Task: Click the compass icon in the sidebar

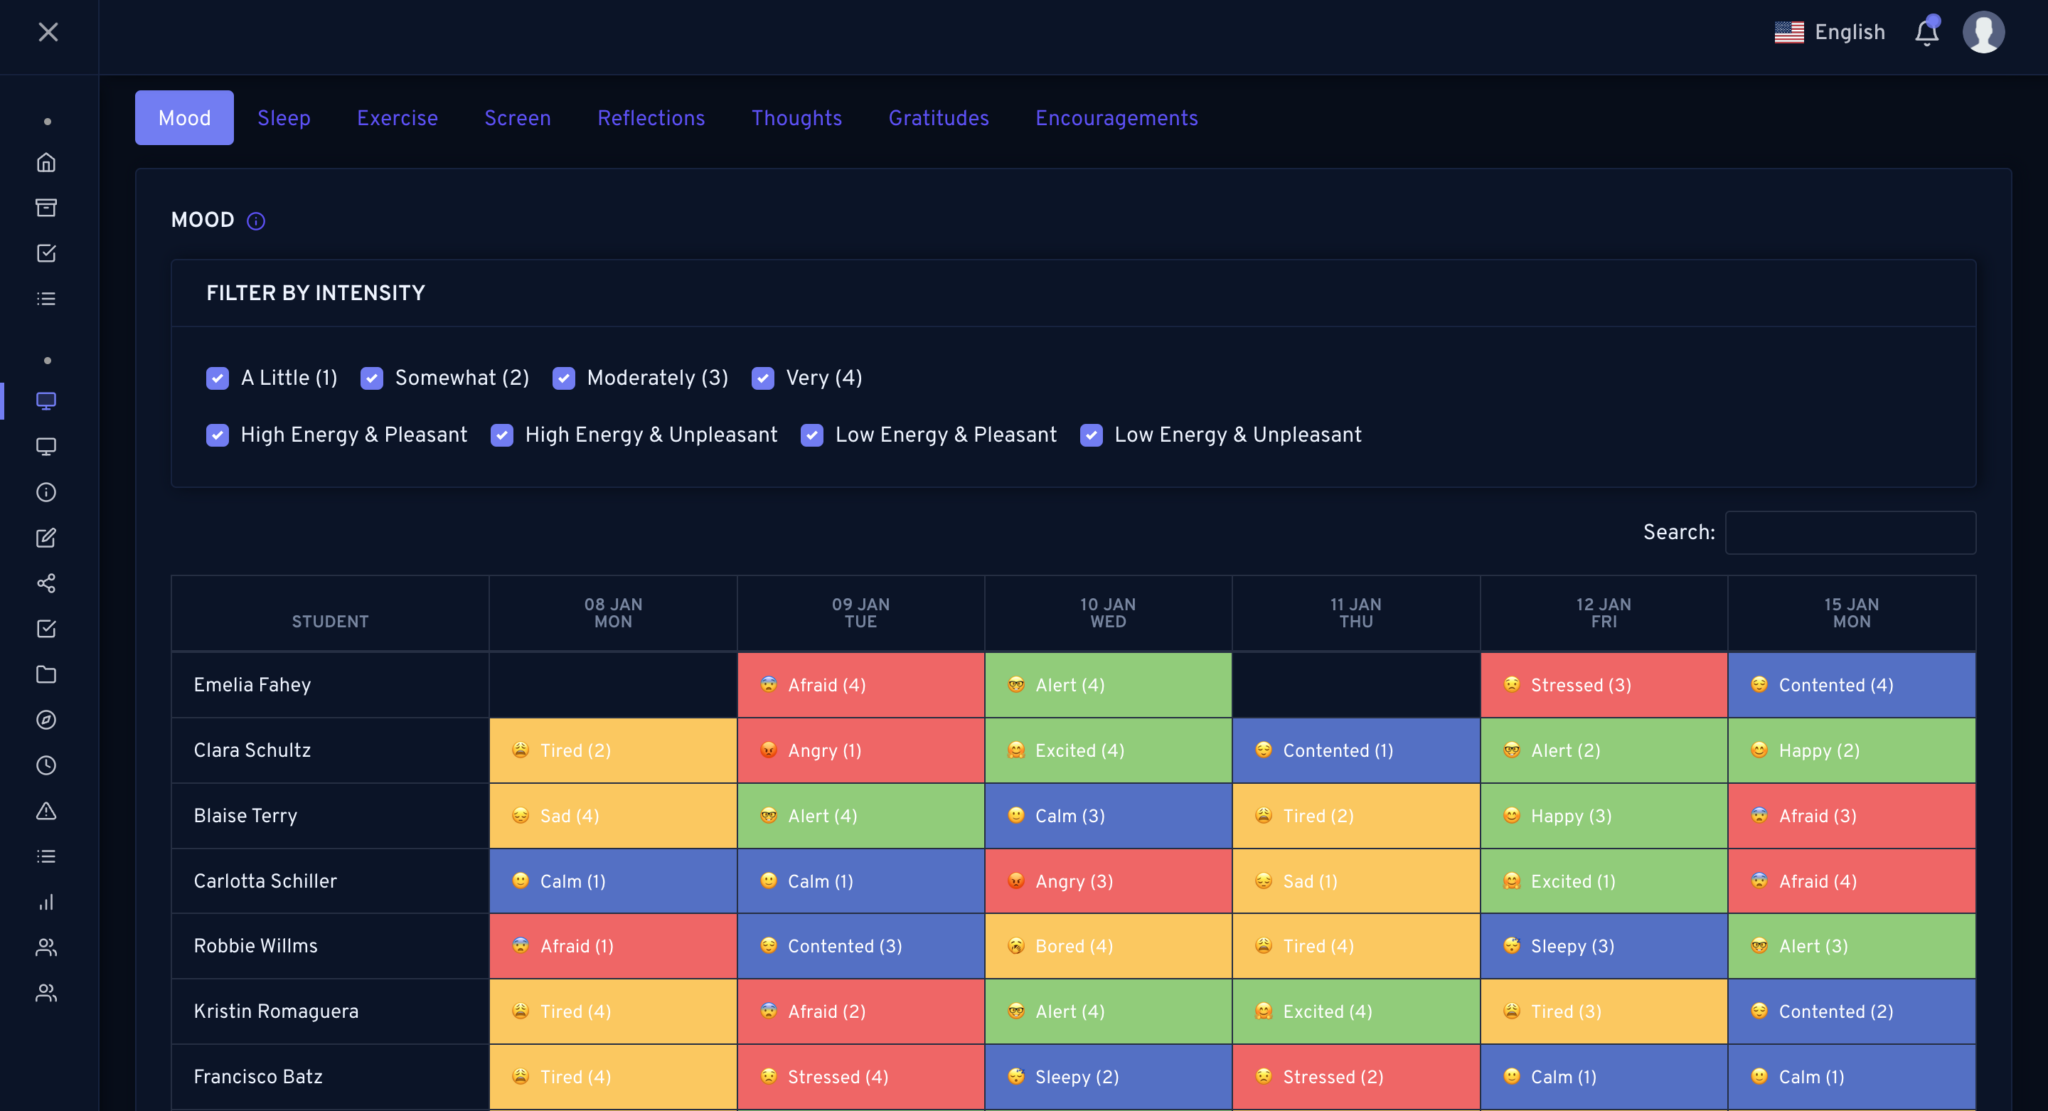Action: pyautogui.click(x=46, y=720)
